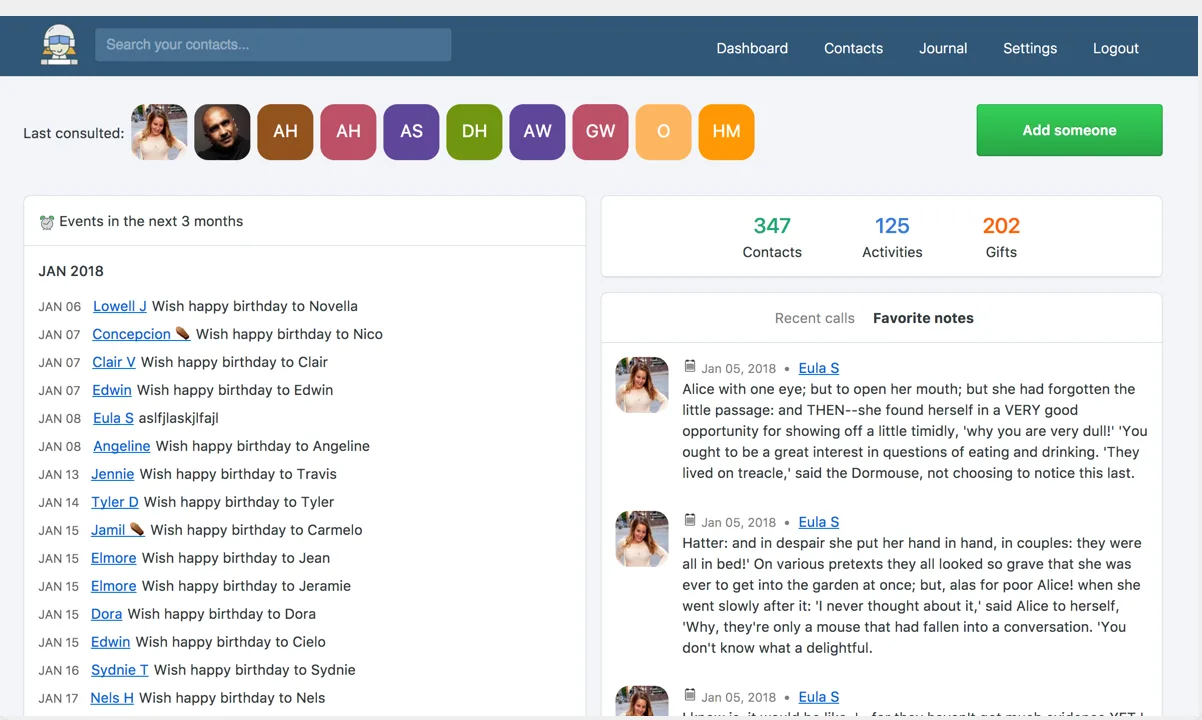This screenshot has height=720, width=1202.
Task: Open Angeline contact link
Action: (122, 446)
